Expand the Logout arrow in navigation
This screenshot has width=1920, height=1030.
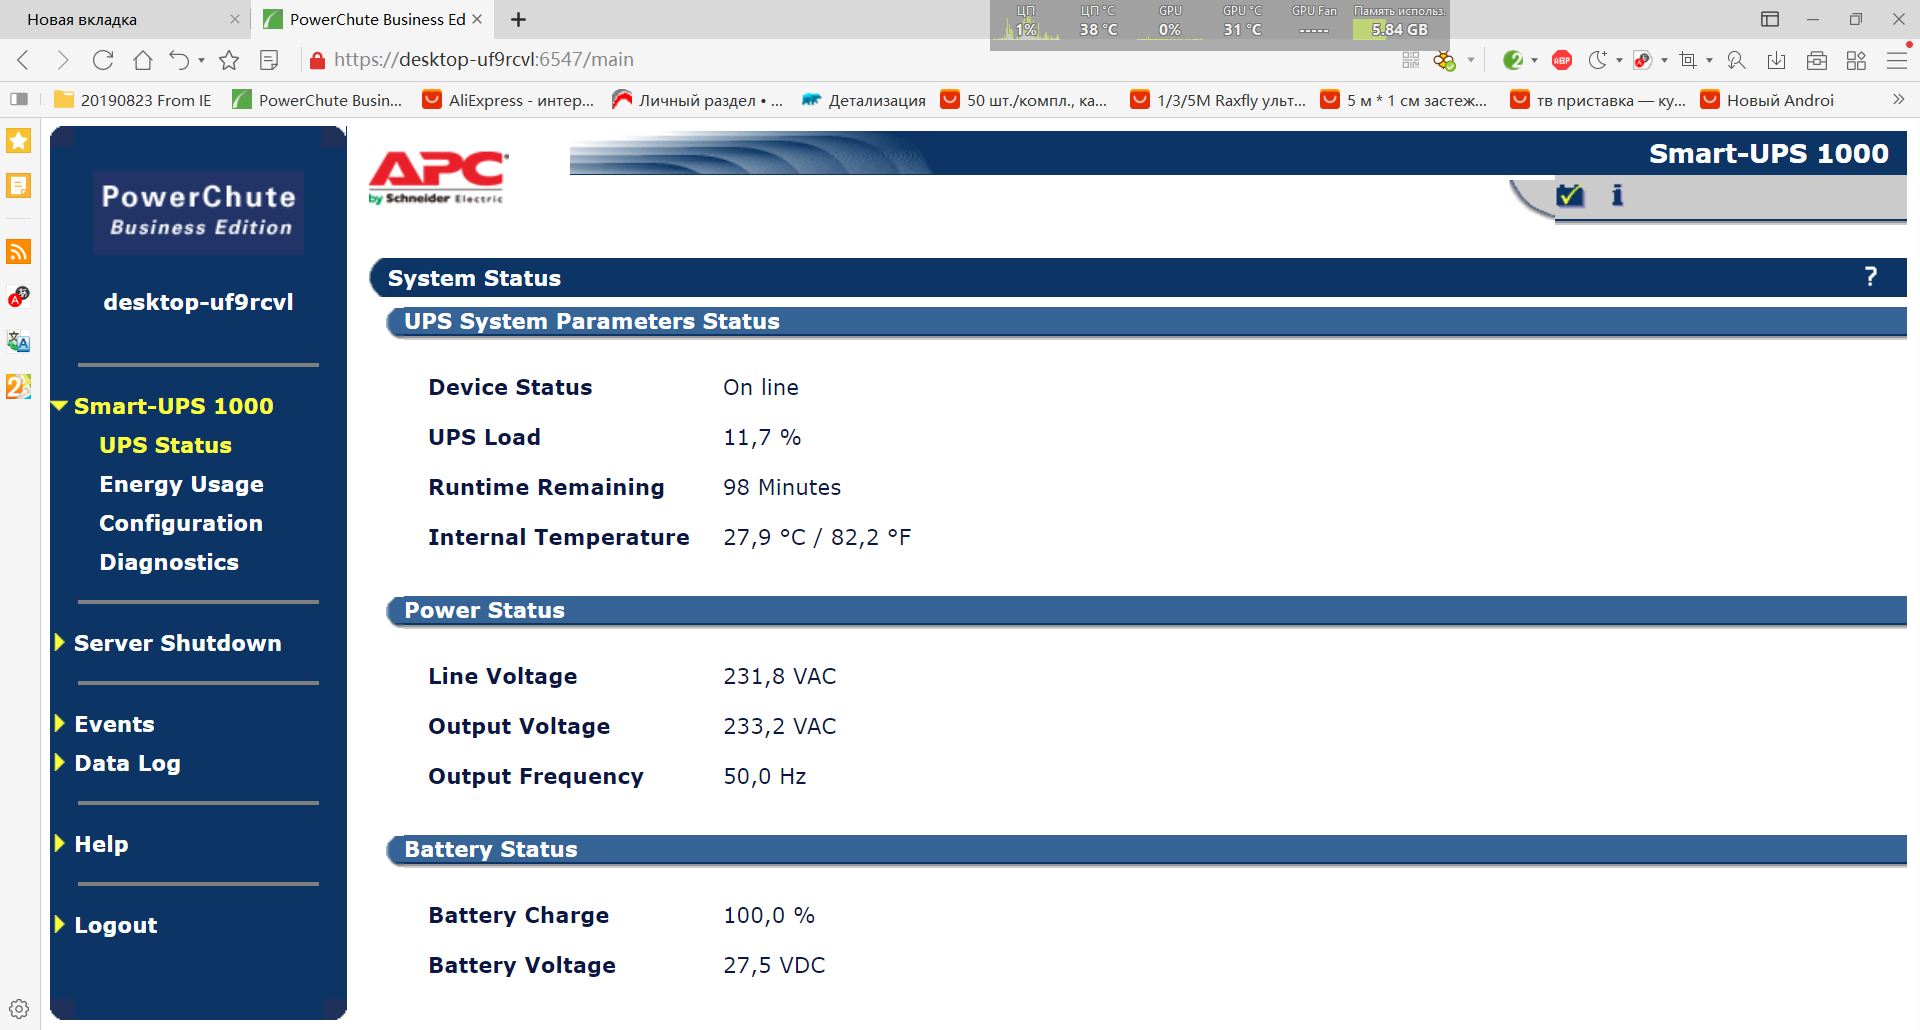click(x=60, y=924)
